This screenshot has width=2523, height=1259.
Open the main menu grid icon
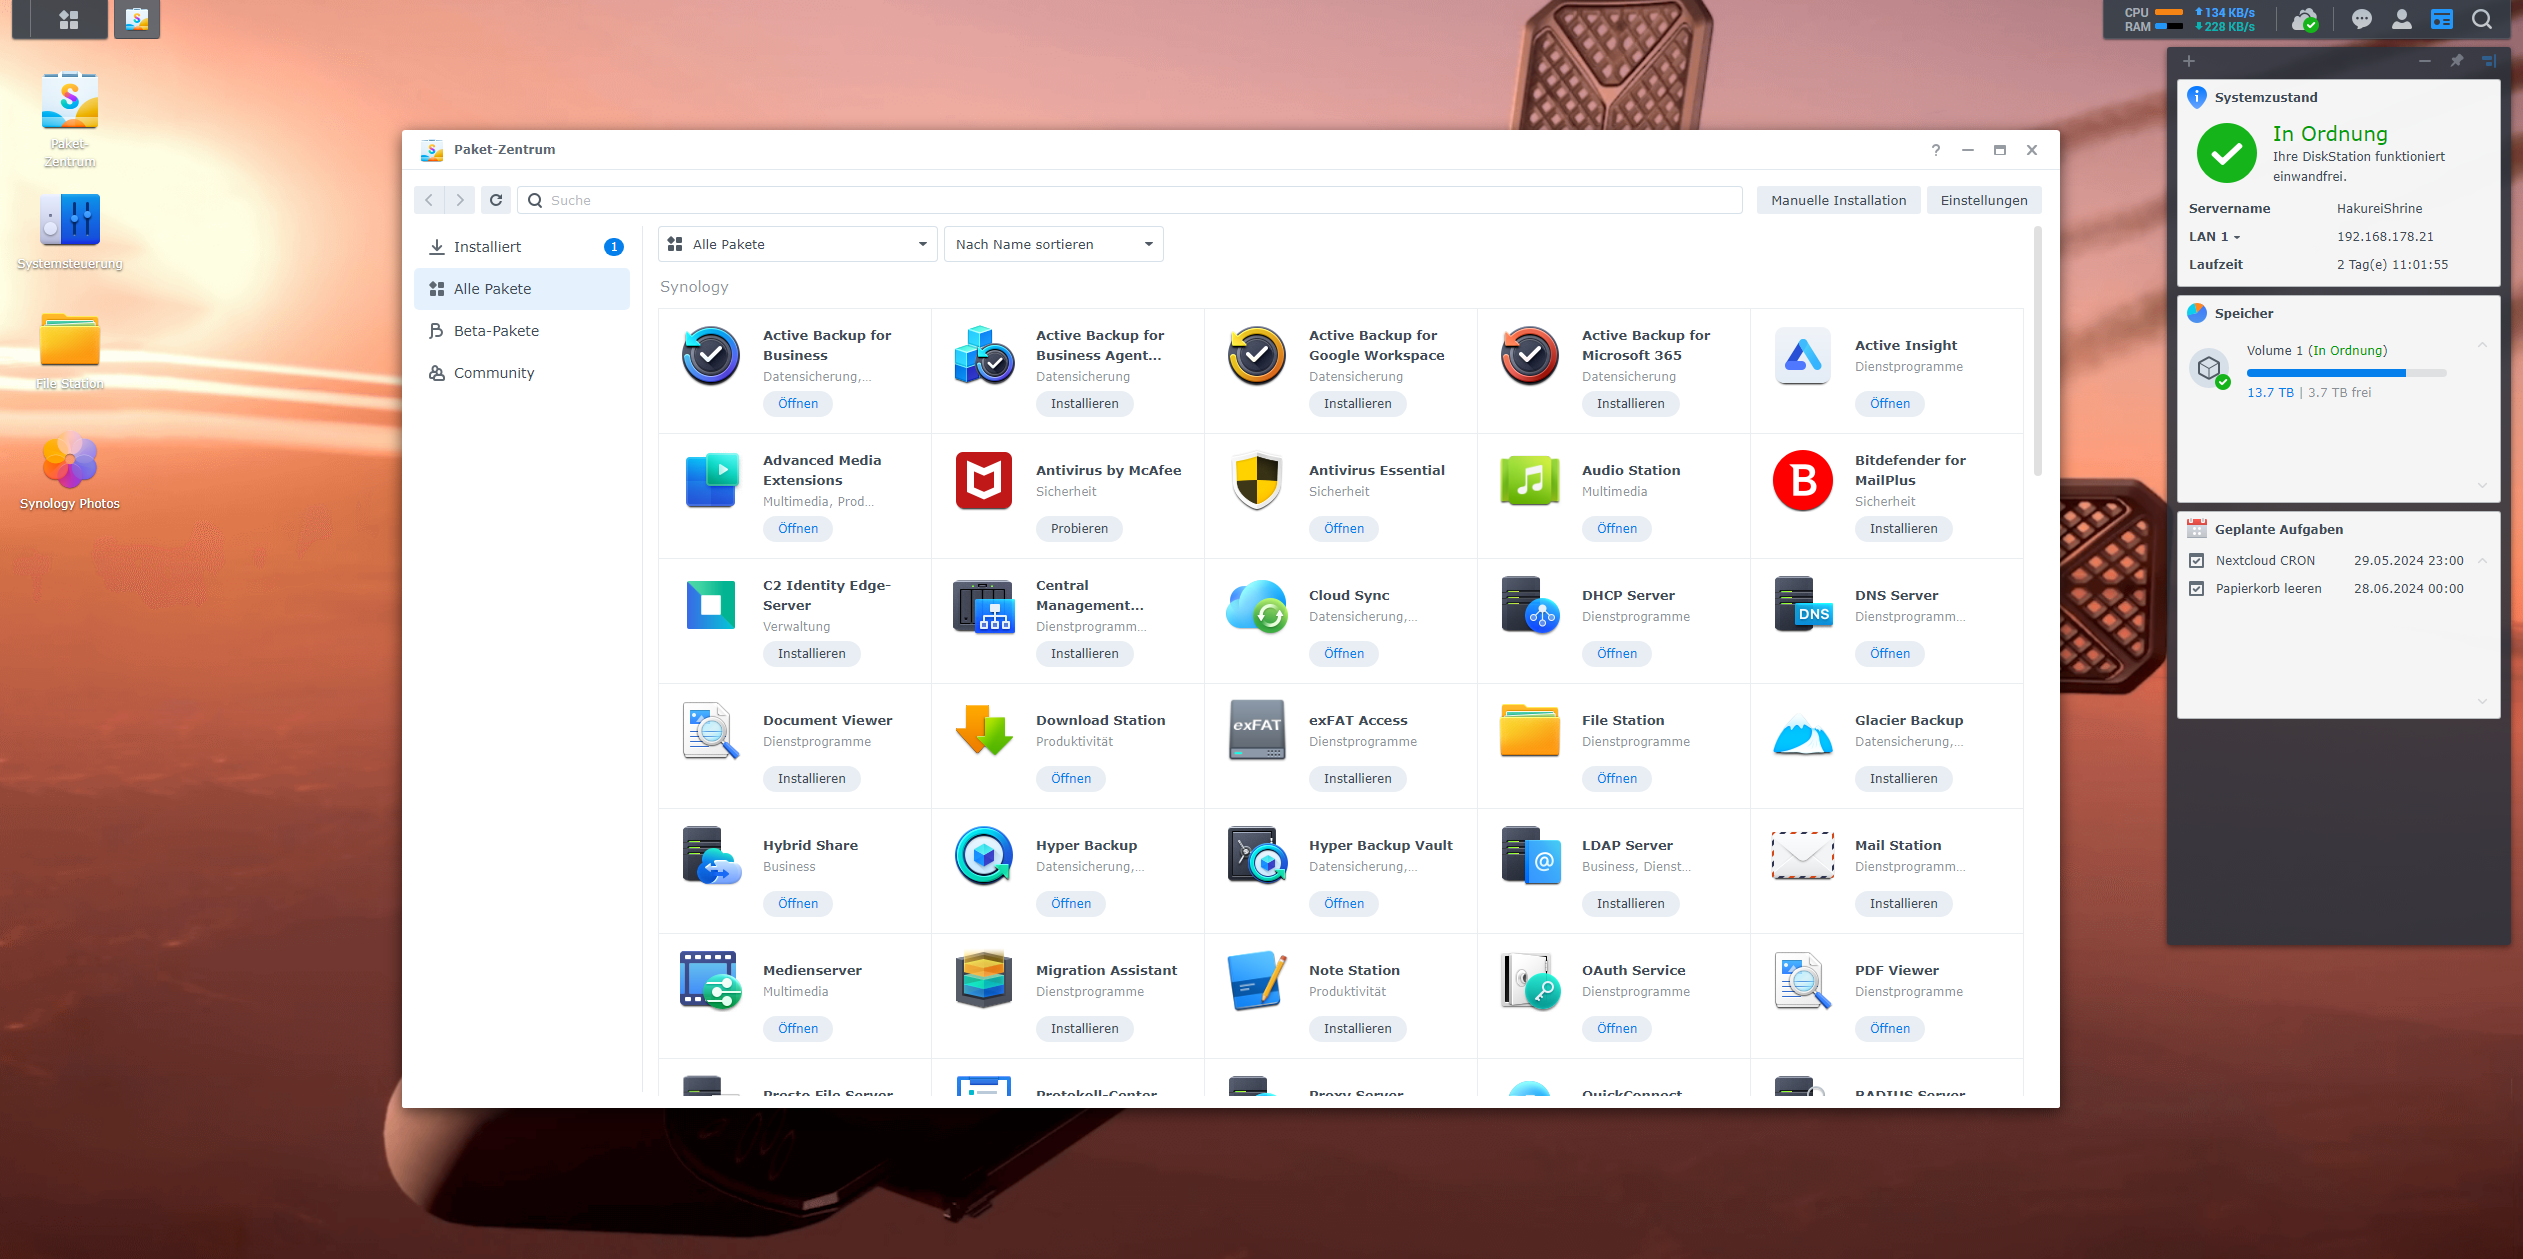pyautogui.click(x=68, y=19)
